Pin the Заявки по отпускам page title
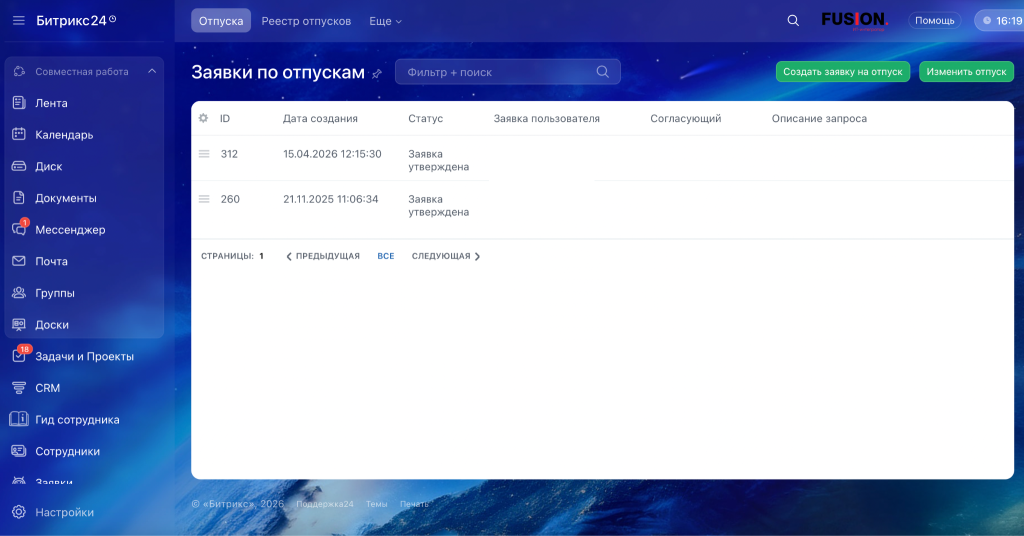This screenshot has height=536, width=1024. 377,73
